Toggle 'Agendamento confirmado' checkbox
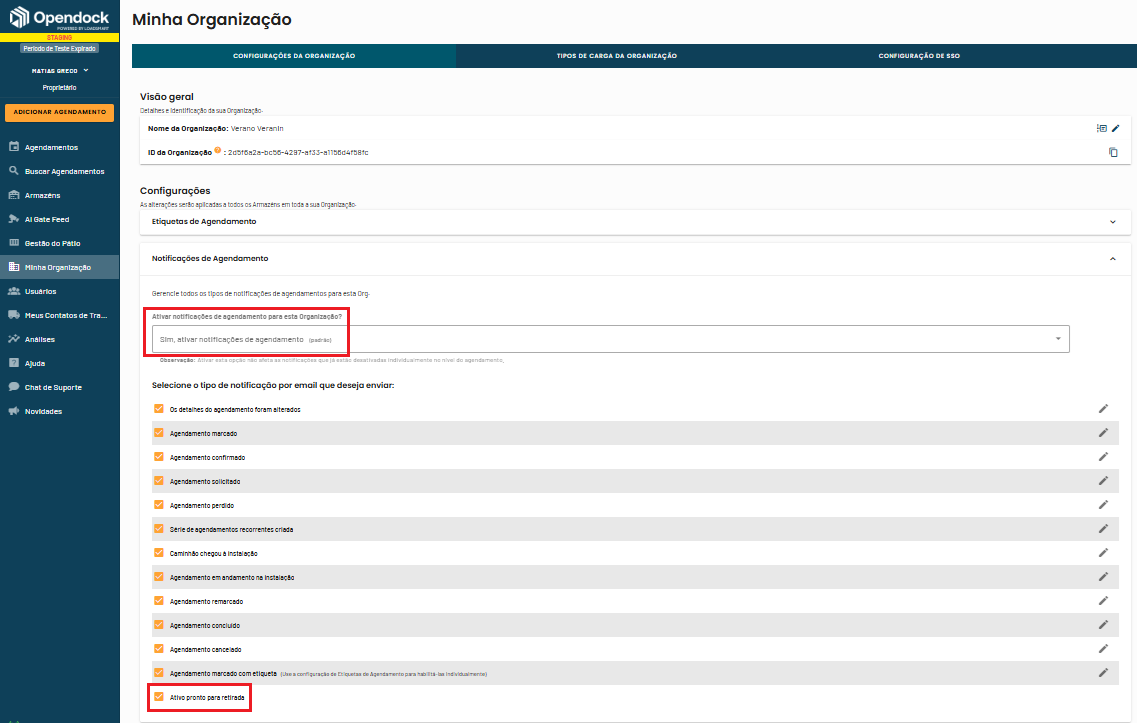The width and height of the screenshot is (1137, 723). 159,457
